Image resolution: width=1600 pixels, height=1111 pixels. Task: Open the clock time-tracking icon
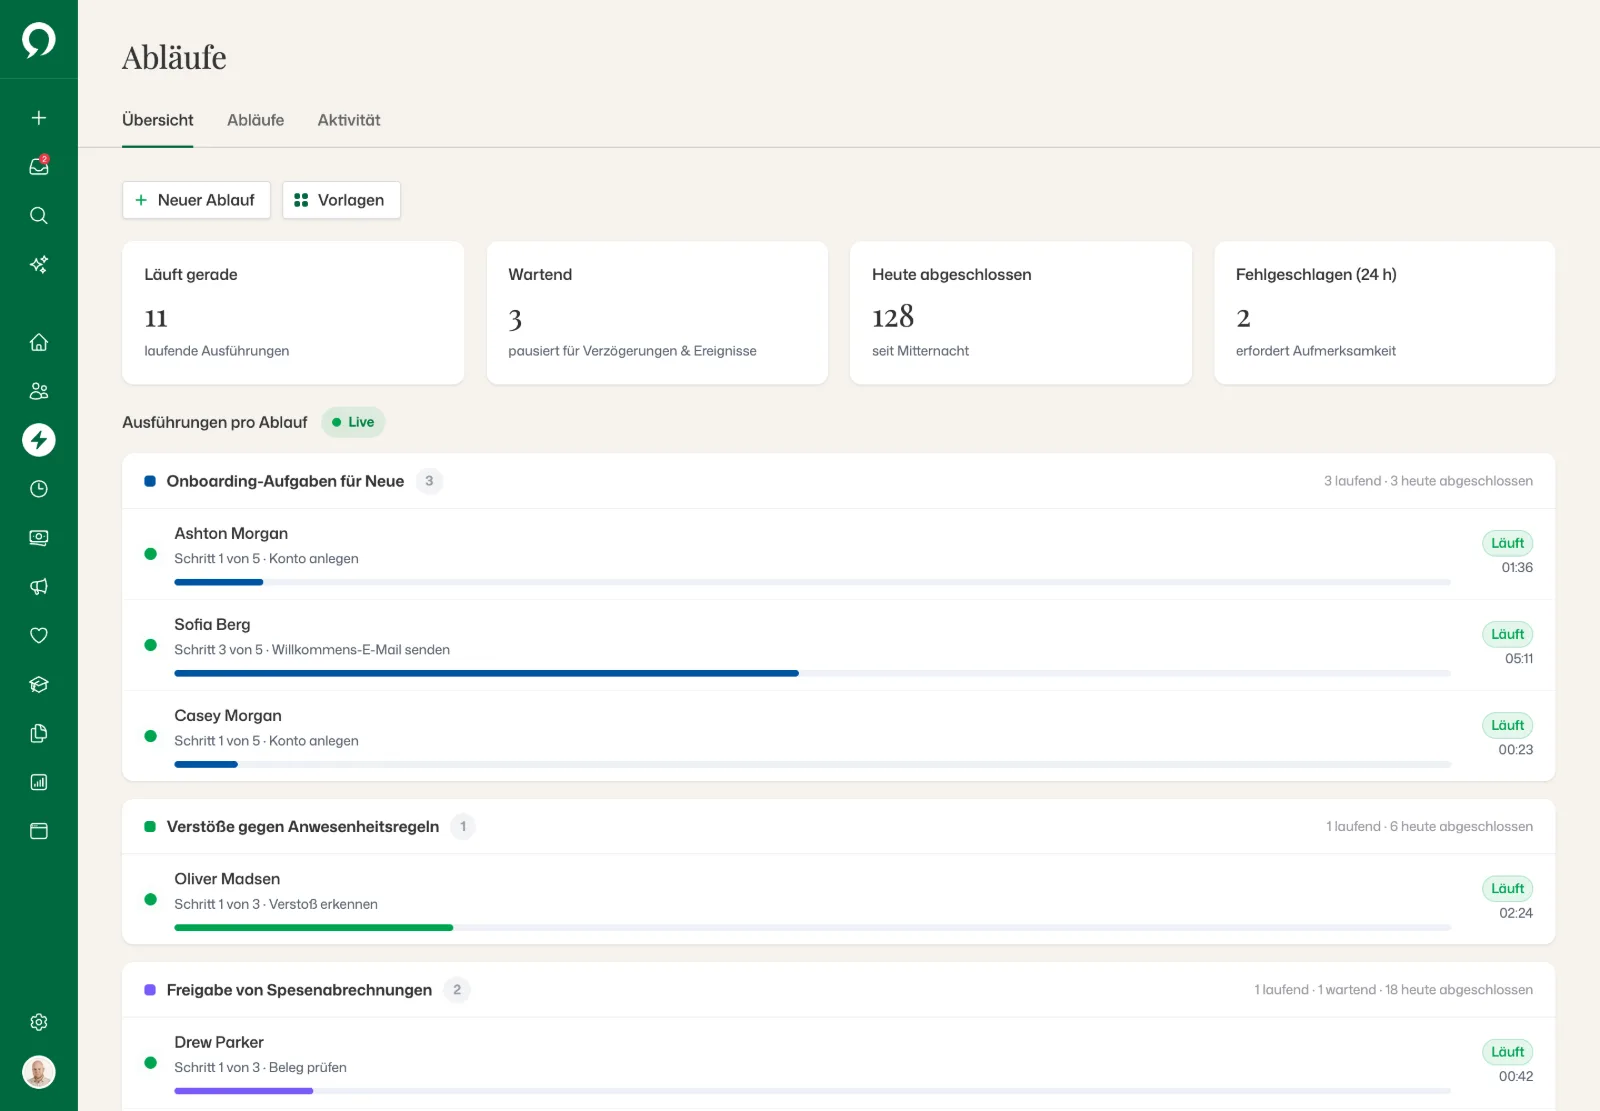click(x=39, y=489)
